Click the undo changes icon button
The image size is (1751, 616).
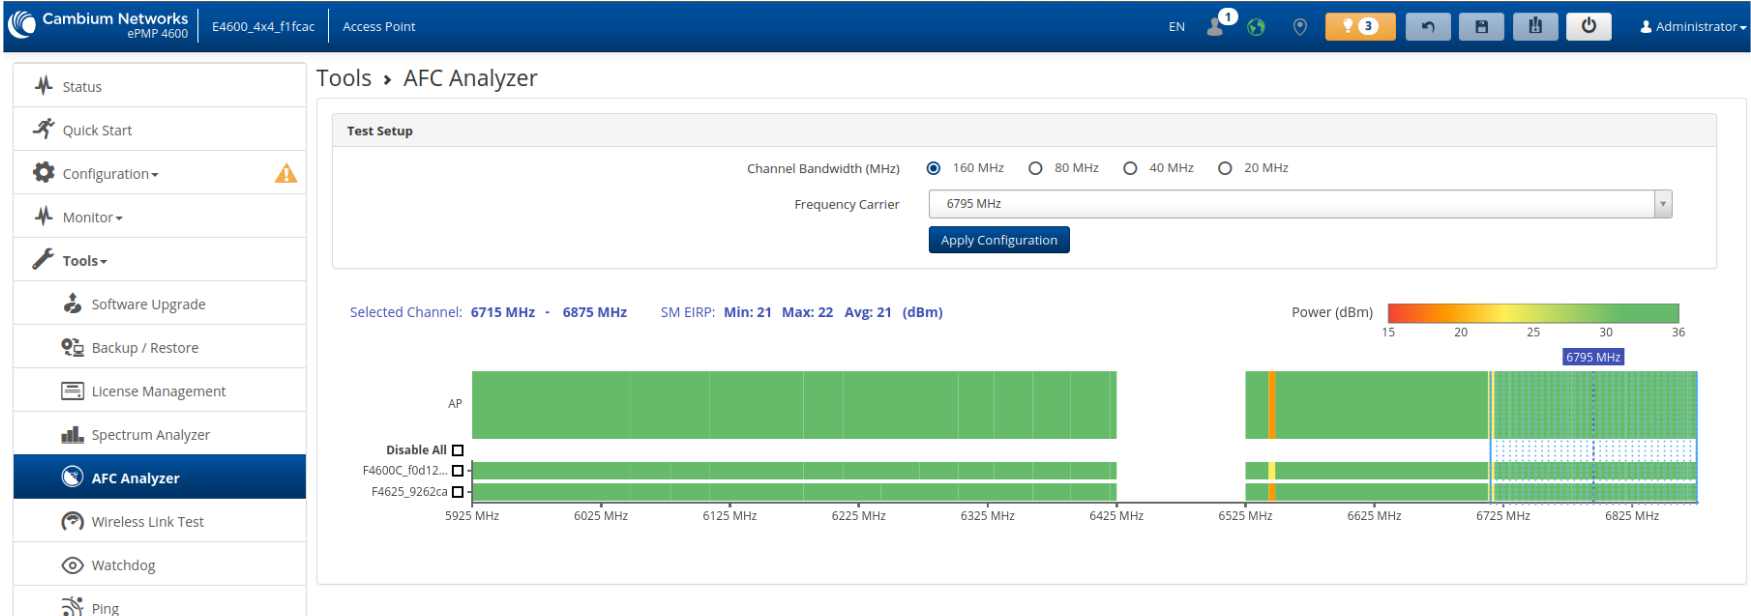pyautogui.click(x=1427, y=26)
